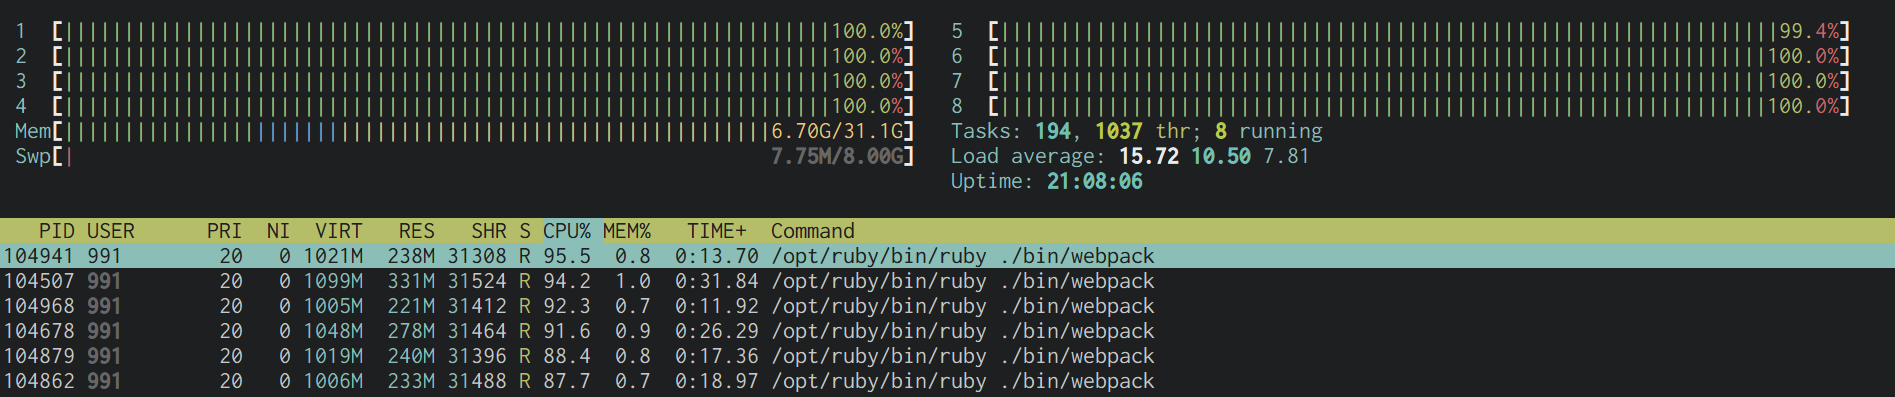Sort by the Command column header
Viewport: 1895px width, 397px height.
[813, 231]
